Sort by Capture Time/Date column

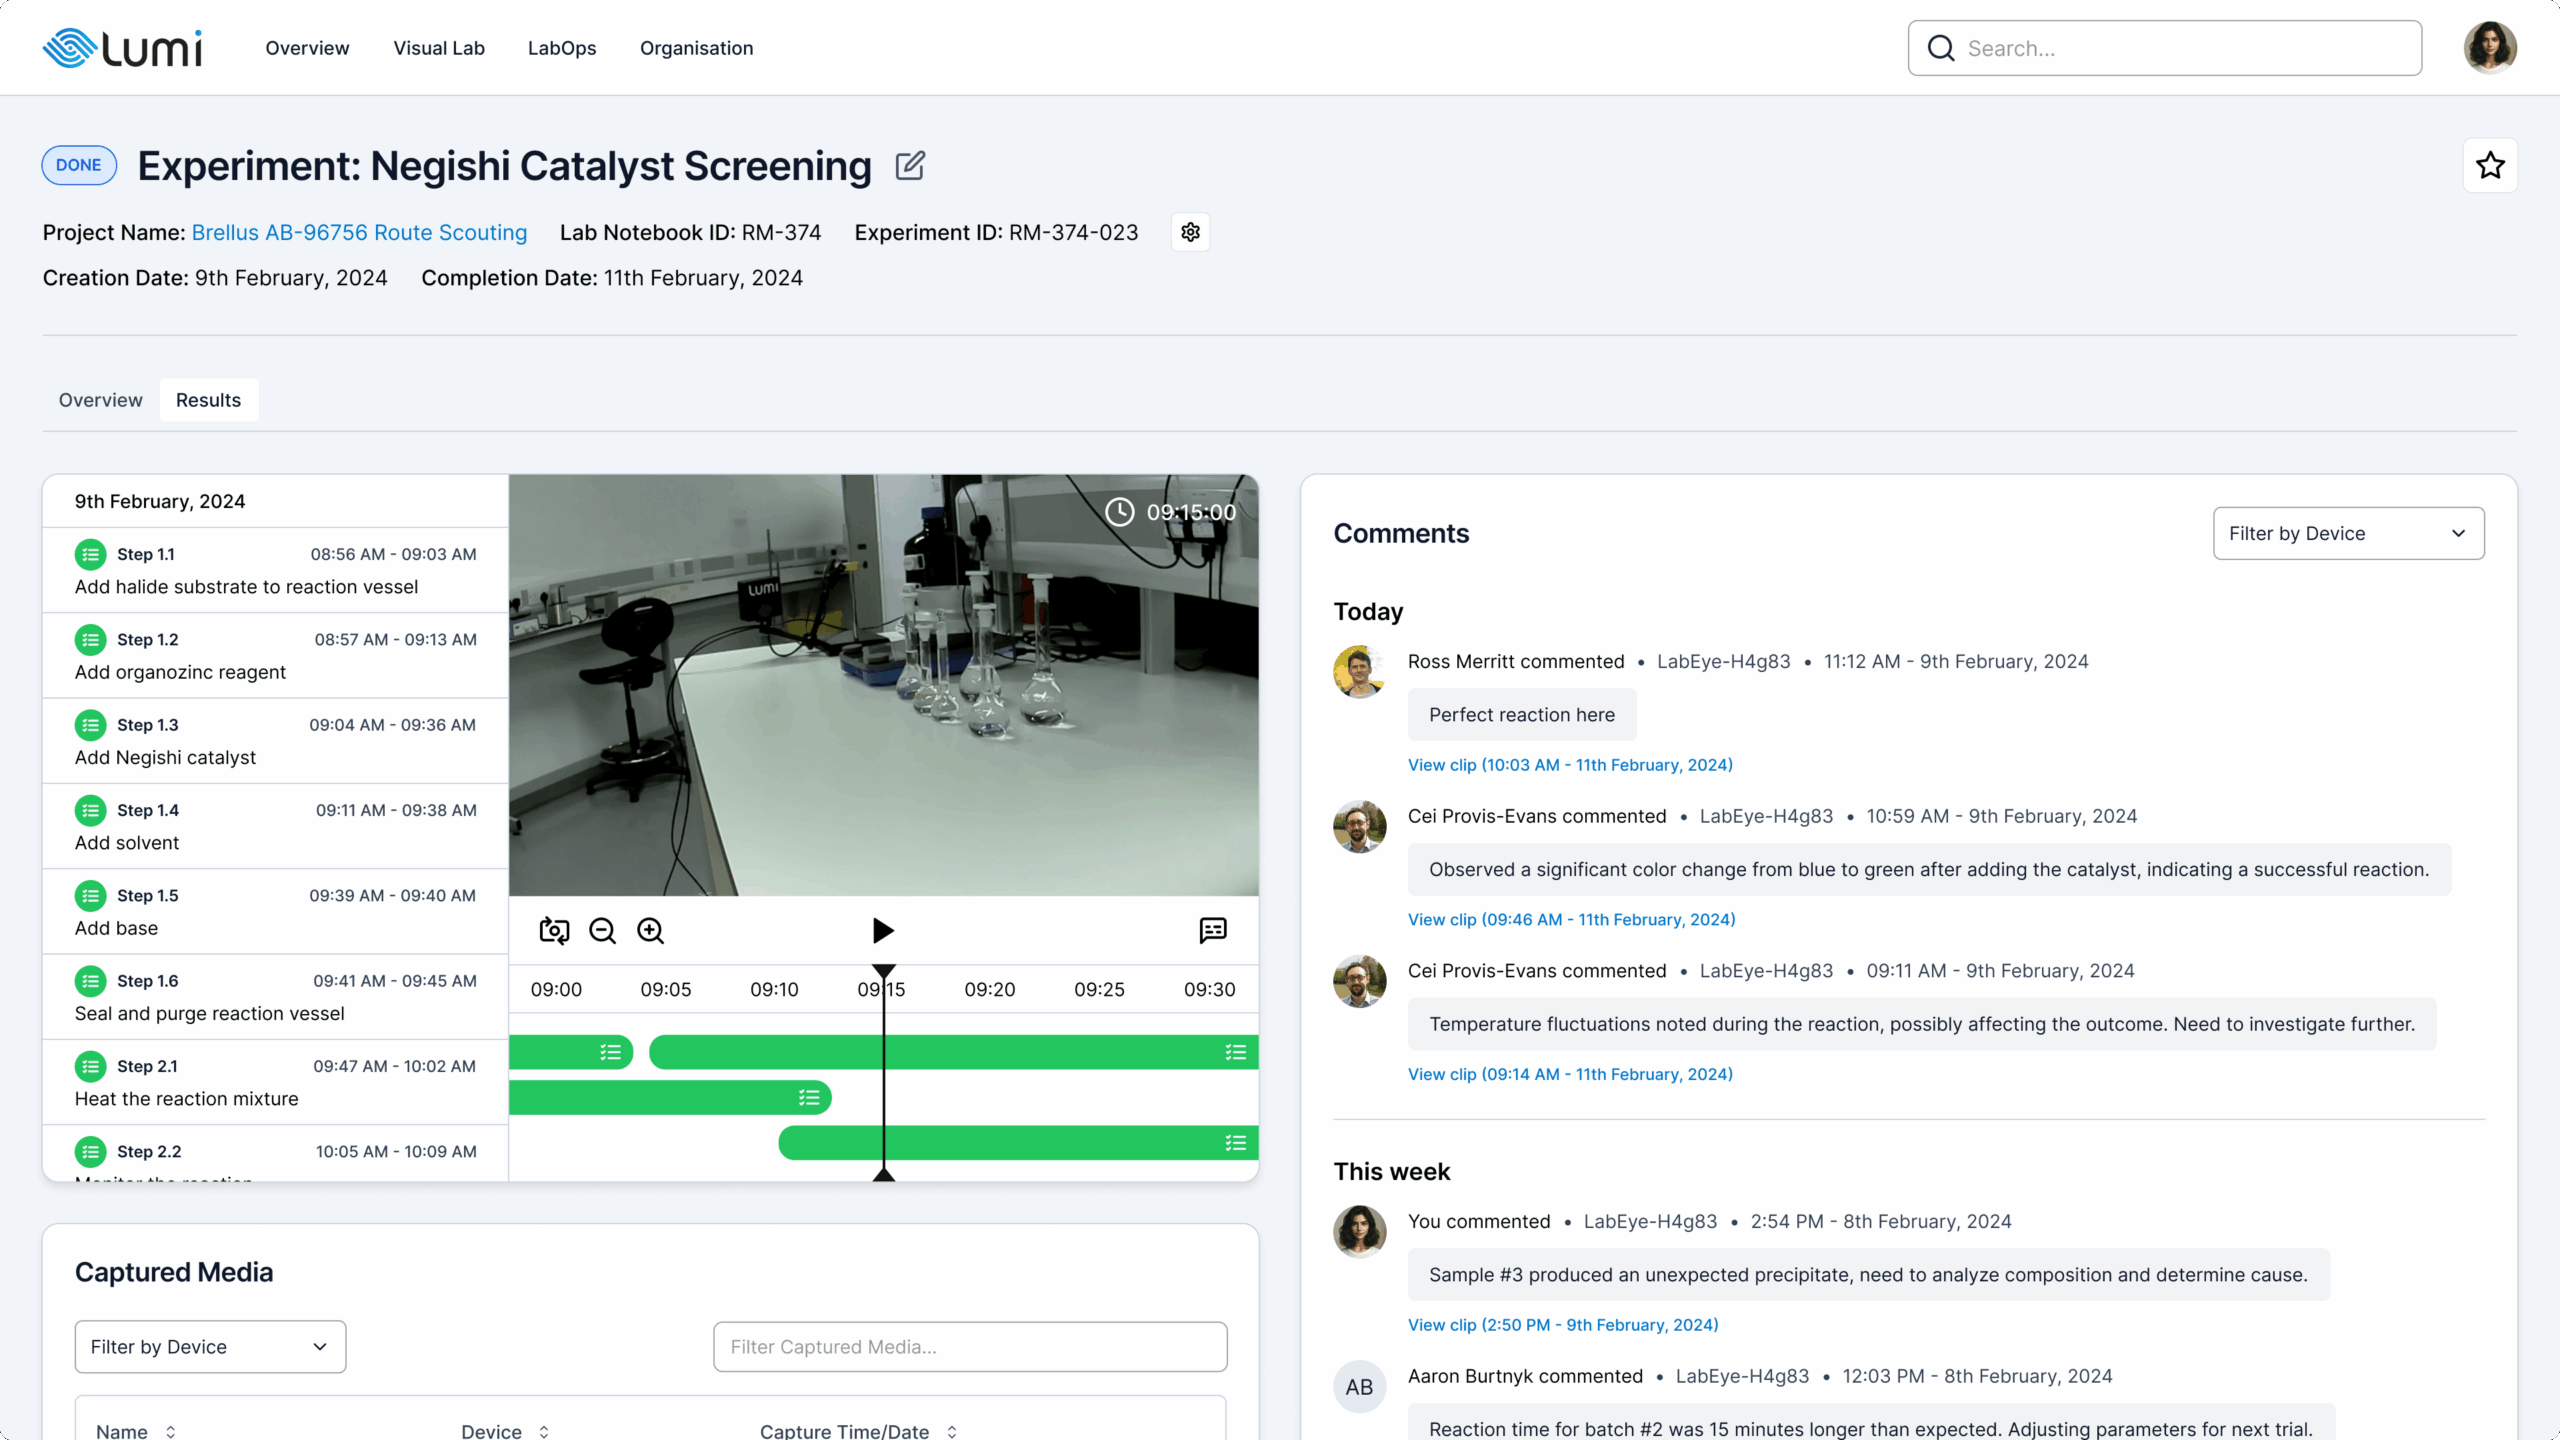tap(858, 1431)
